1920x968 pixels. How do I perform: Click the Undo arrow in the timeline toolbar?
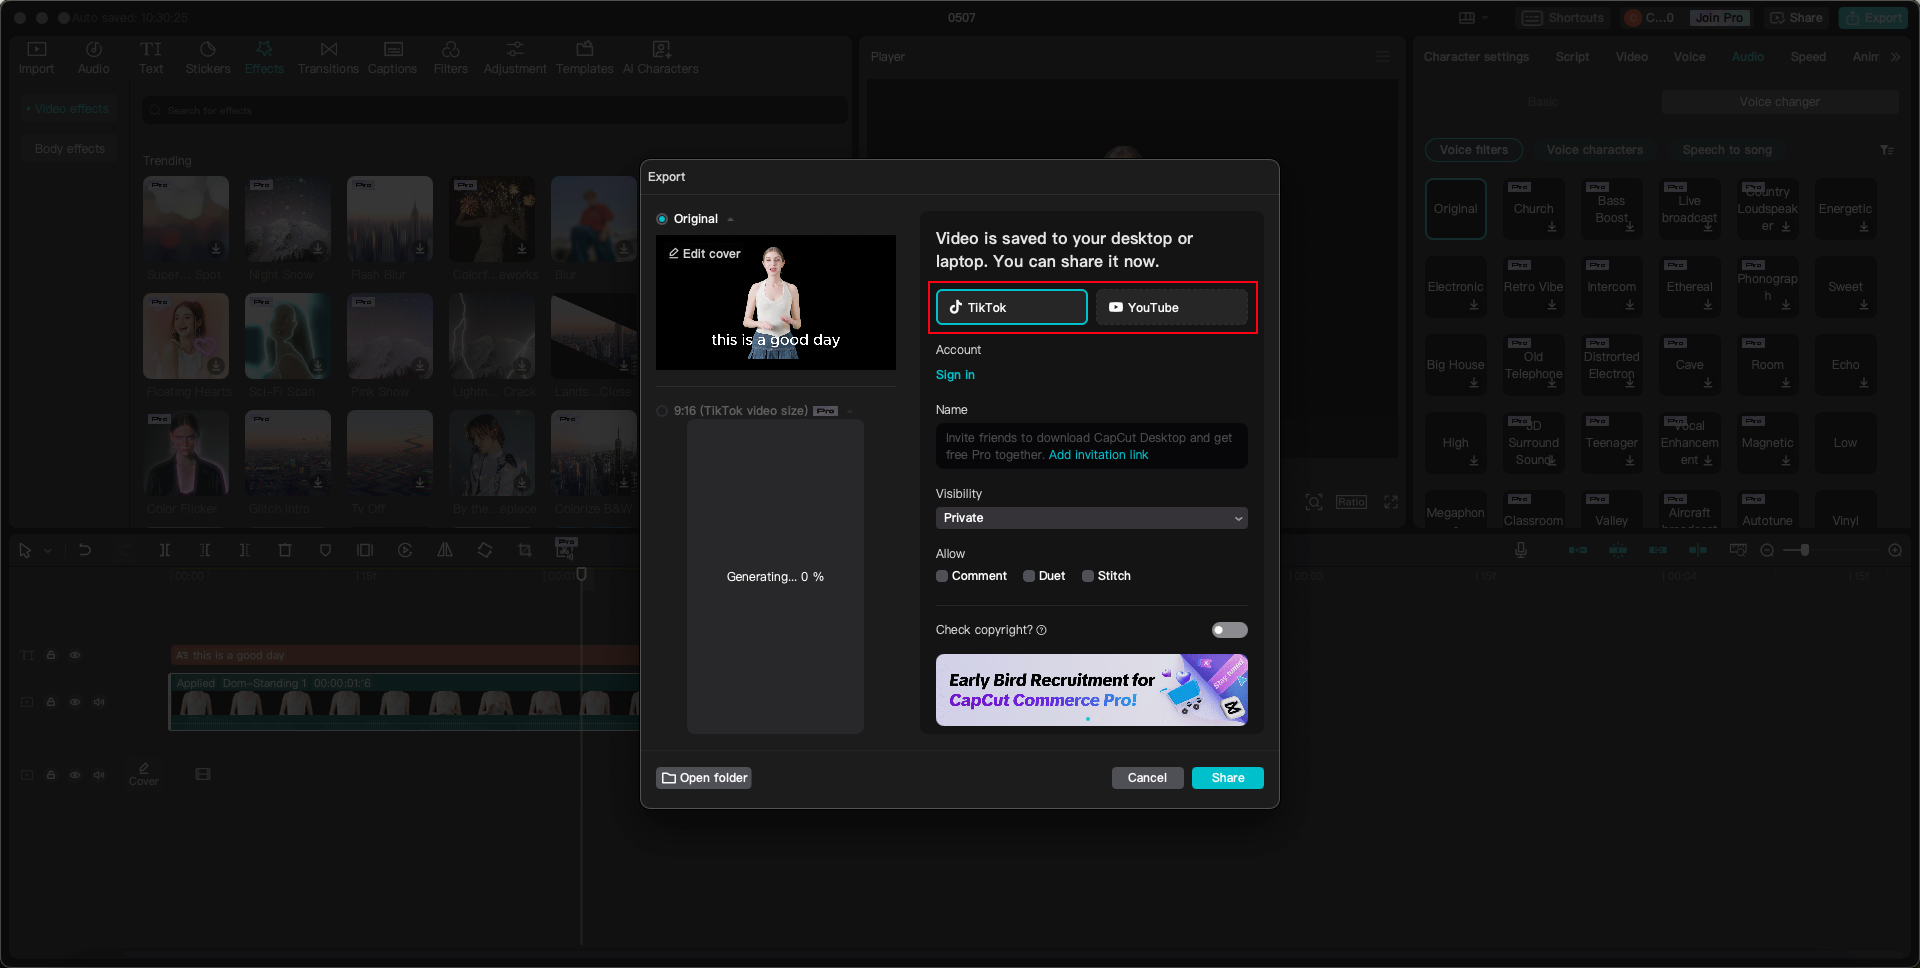[85, 550]
